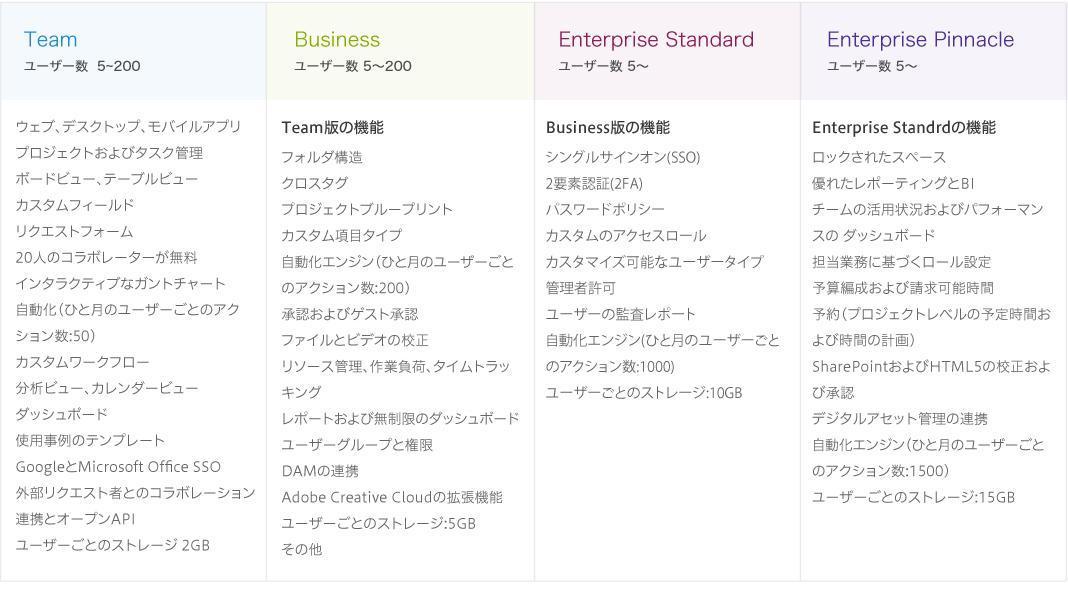Select the ダッシュボード item under Team
The width and height of the screenshot is (1068, 590).
(61, 414)
